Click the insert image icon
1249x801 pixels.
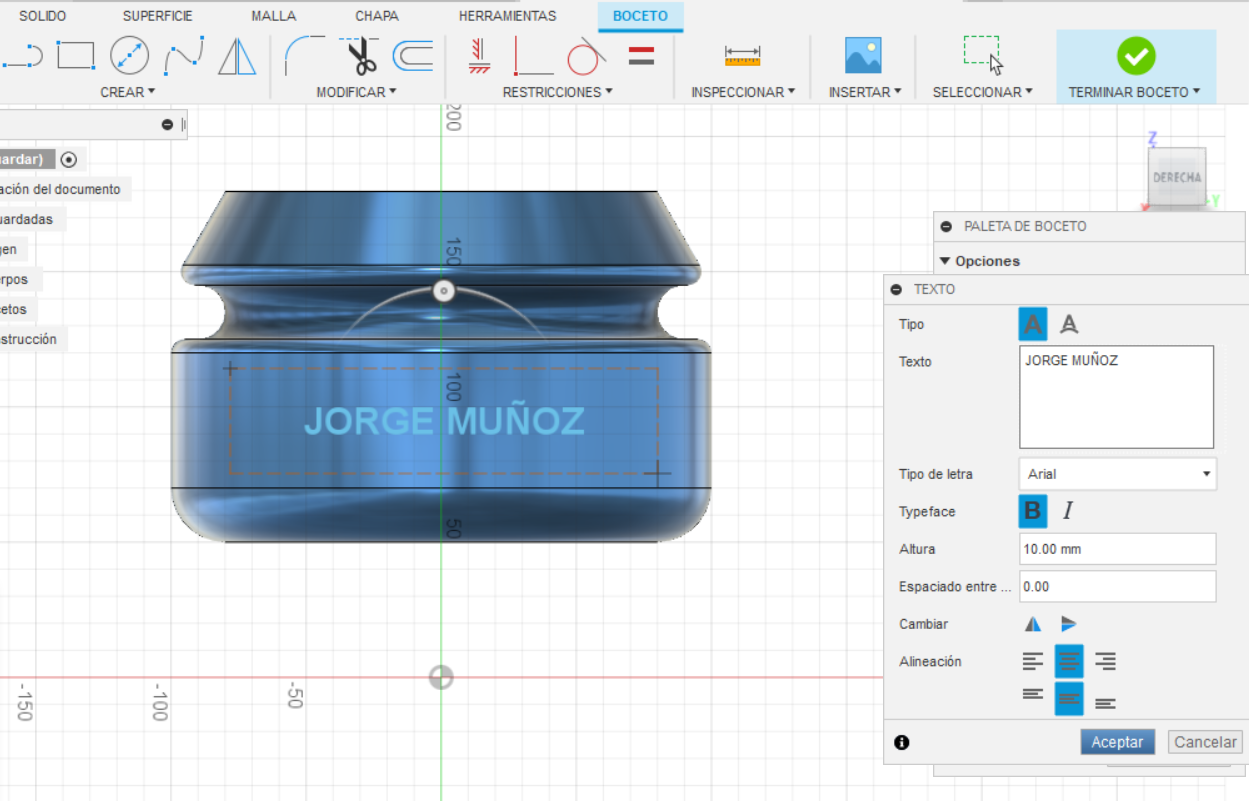[863, 56]
